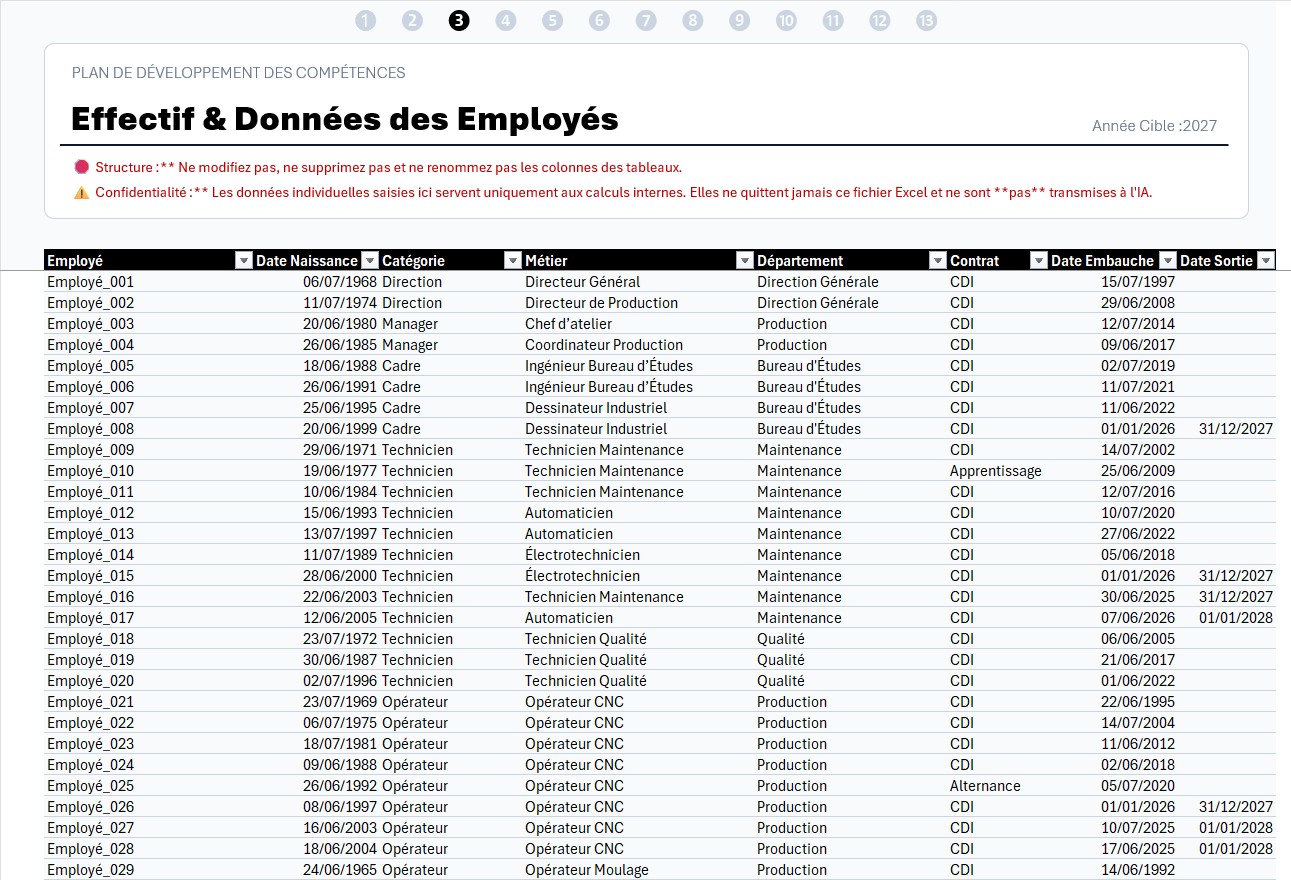The width and height of the screenshot is (1291, 880).
Task: Navigate to step 6 circle
Action: tap(599, 20)
